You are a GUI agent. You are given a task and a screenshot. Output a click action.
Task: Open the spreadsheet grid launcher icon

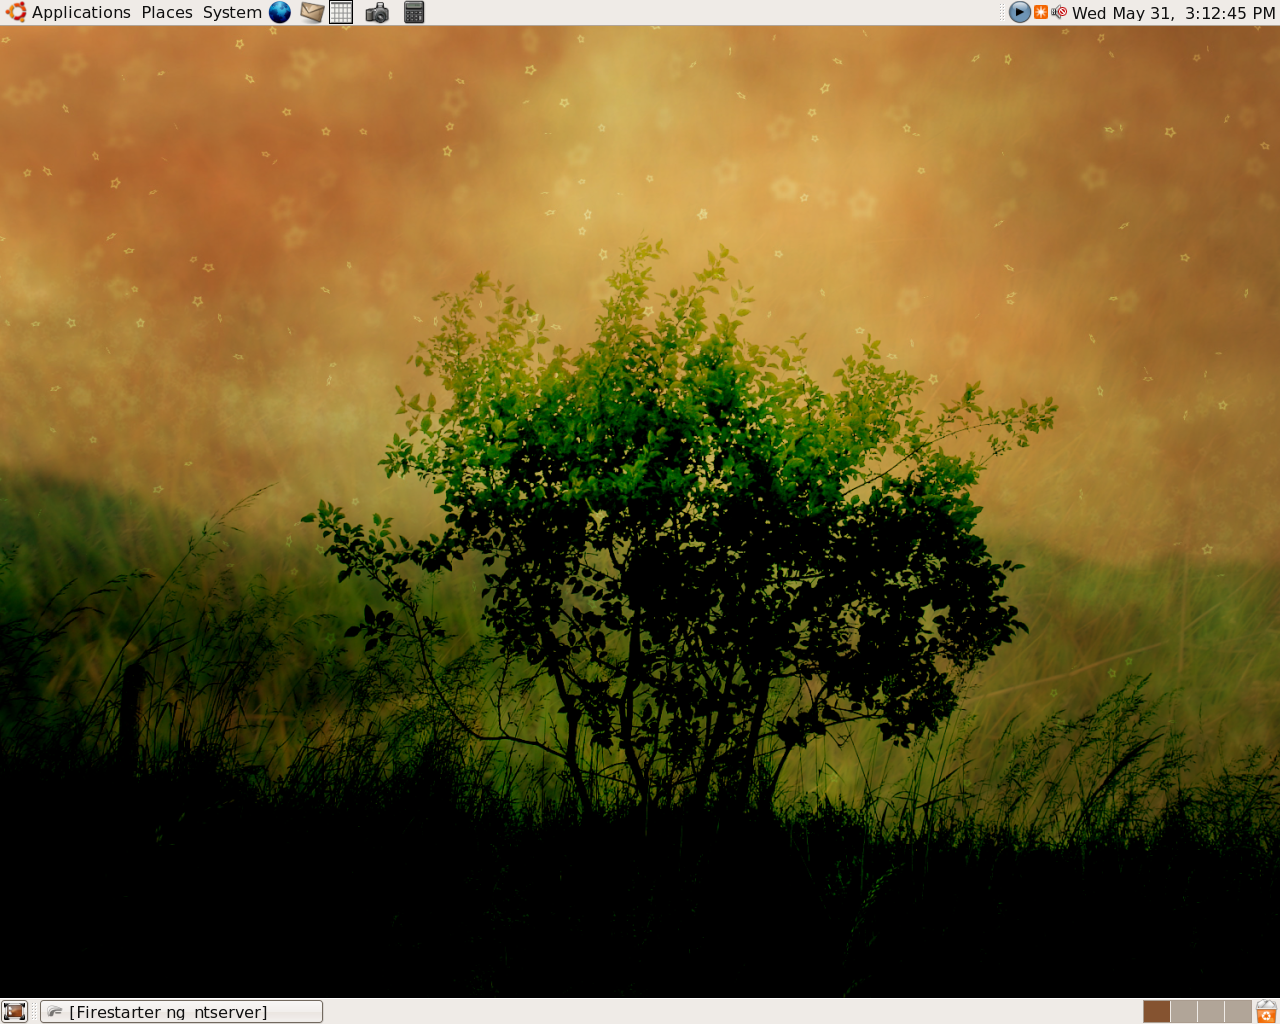click(341, 12)
